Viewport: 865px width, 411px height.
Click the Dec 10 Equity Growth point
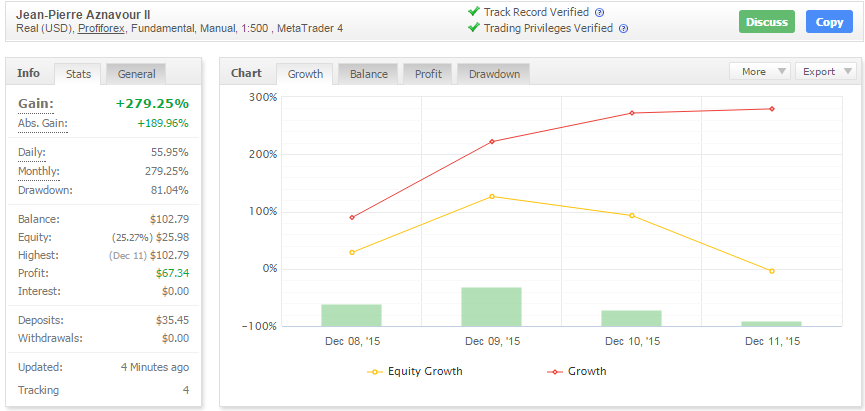(x=632, y=216)
